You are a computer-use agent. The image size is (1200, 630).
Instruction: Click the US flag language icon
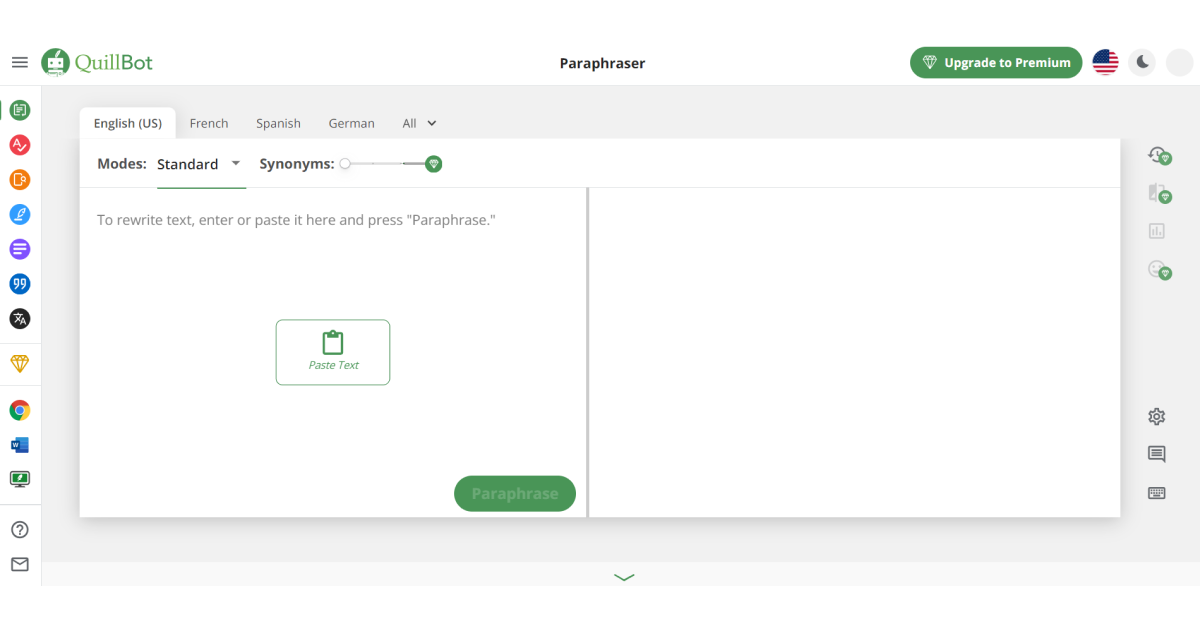pos(1105,62)
